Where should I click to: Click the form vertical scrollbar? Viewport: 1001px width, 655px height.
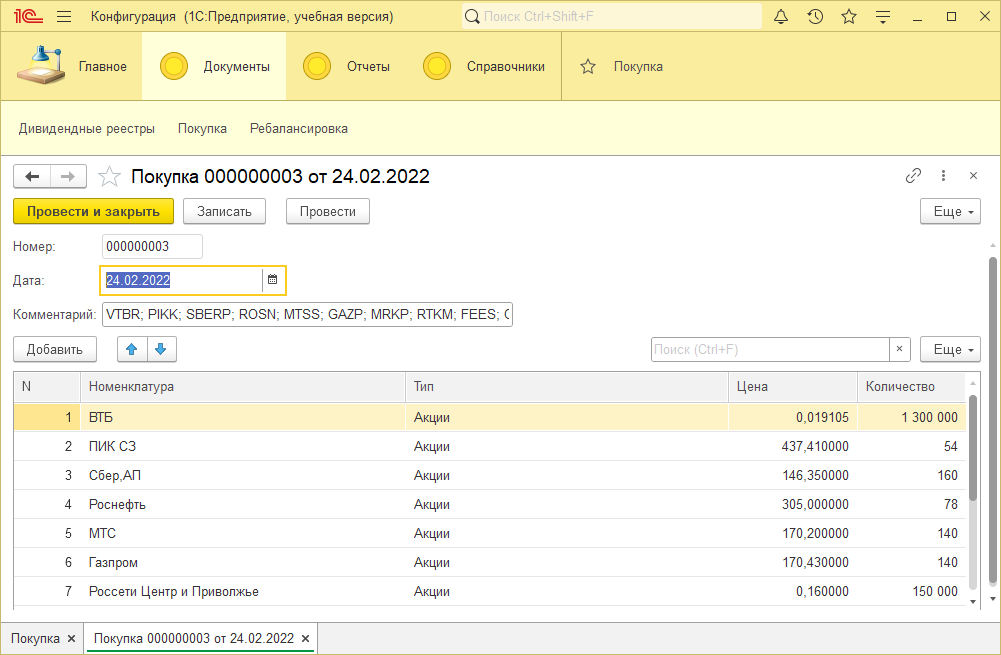coord(993,421)
